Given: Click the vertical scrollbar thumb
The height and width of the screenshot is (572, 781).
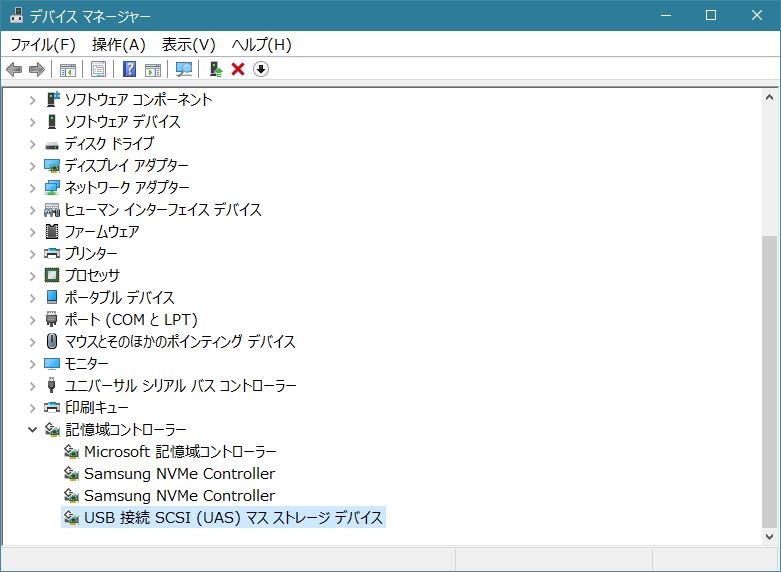Looking at the screenshot, I should pyautogui.click(x=769, y=382).
